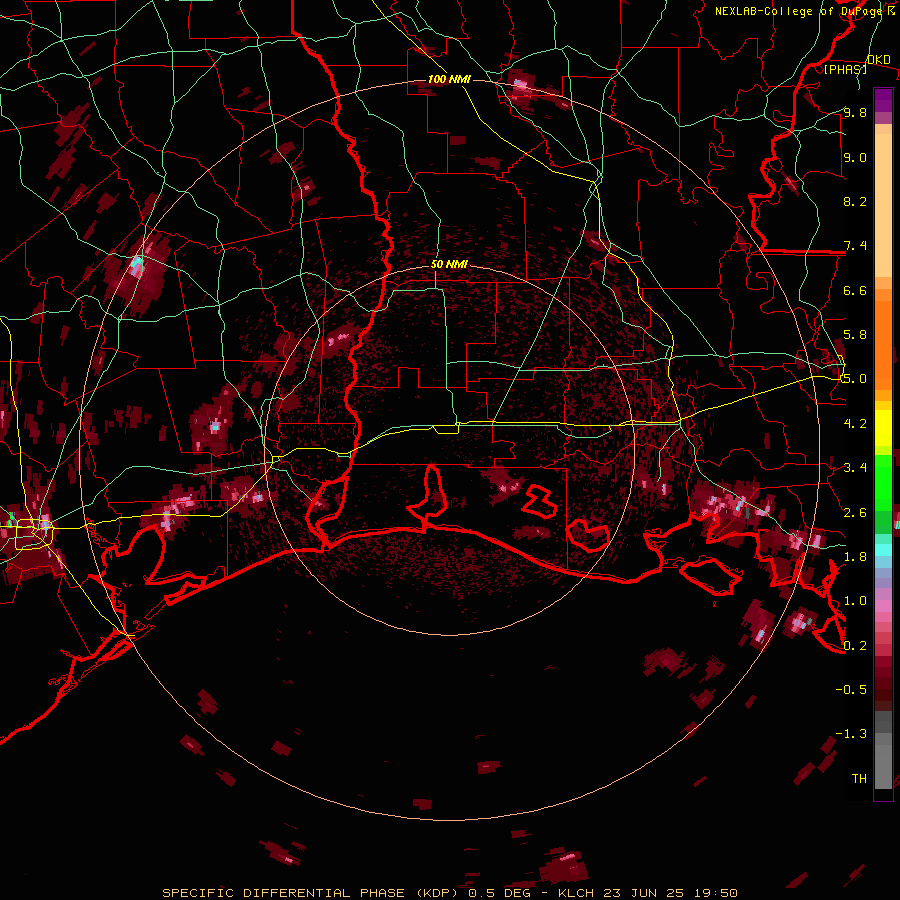This screenshot has width=900, height=900.
Task: Click the 0.2 value on the scale
Action: (855, 645)
